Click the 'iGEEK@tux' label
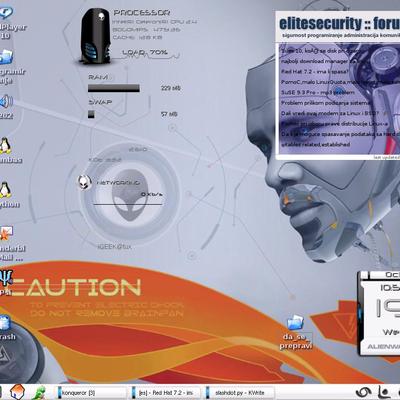400x400 pixels. (x=114, y=247)
